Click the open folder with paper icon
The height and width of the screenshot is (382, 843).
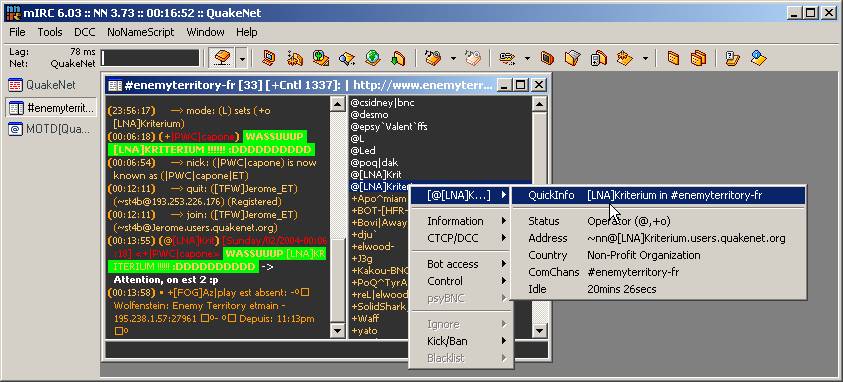coord(573,57)
